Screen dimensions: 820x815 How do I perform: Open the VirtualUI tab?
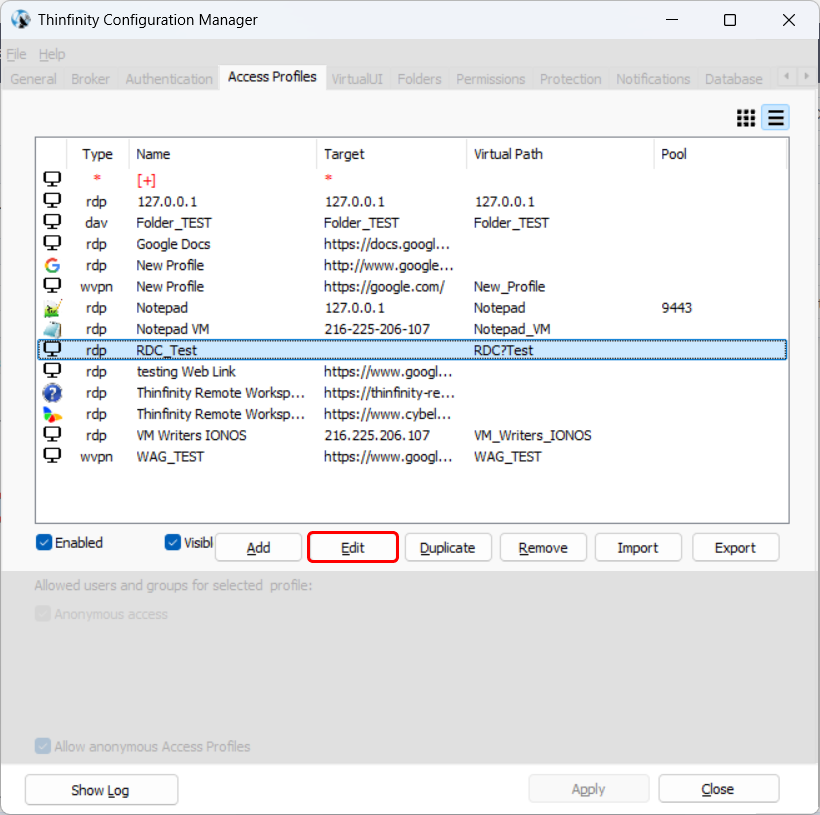[357, 79]
